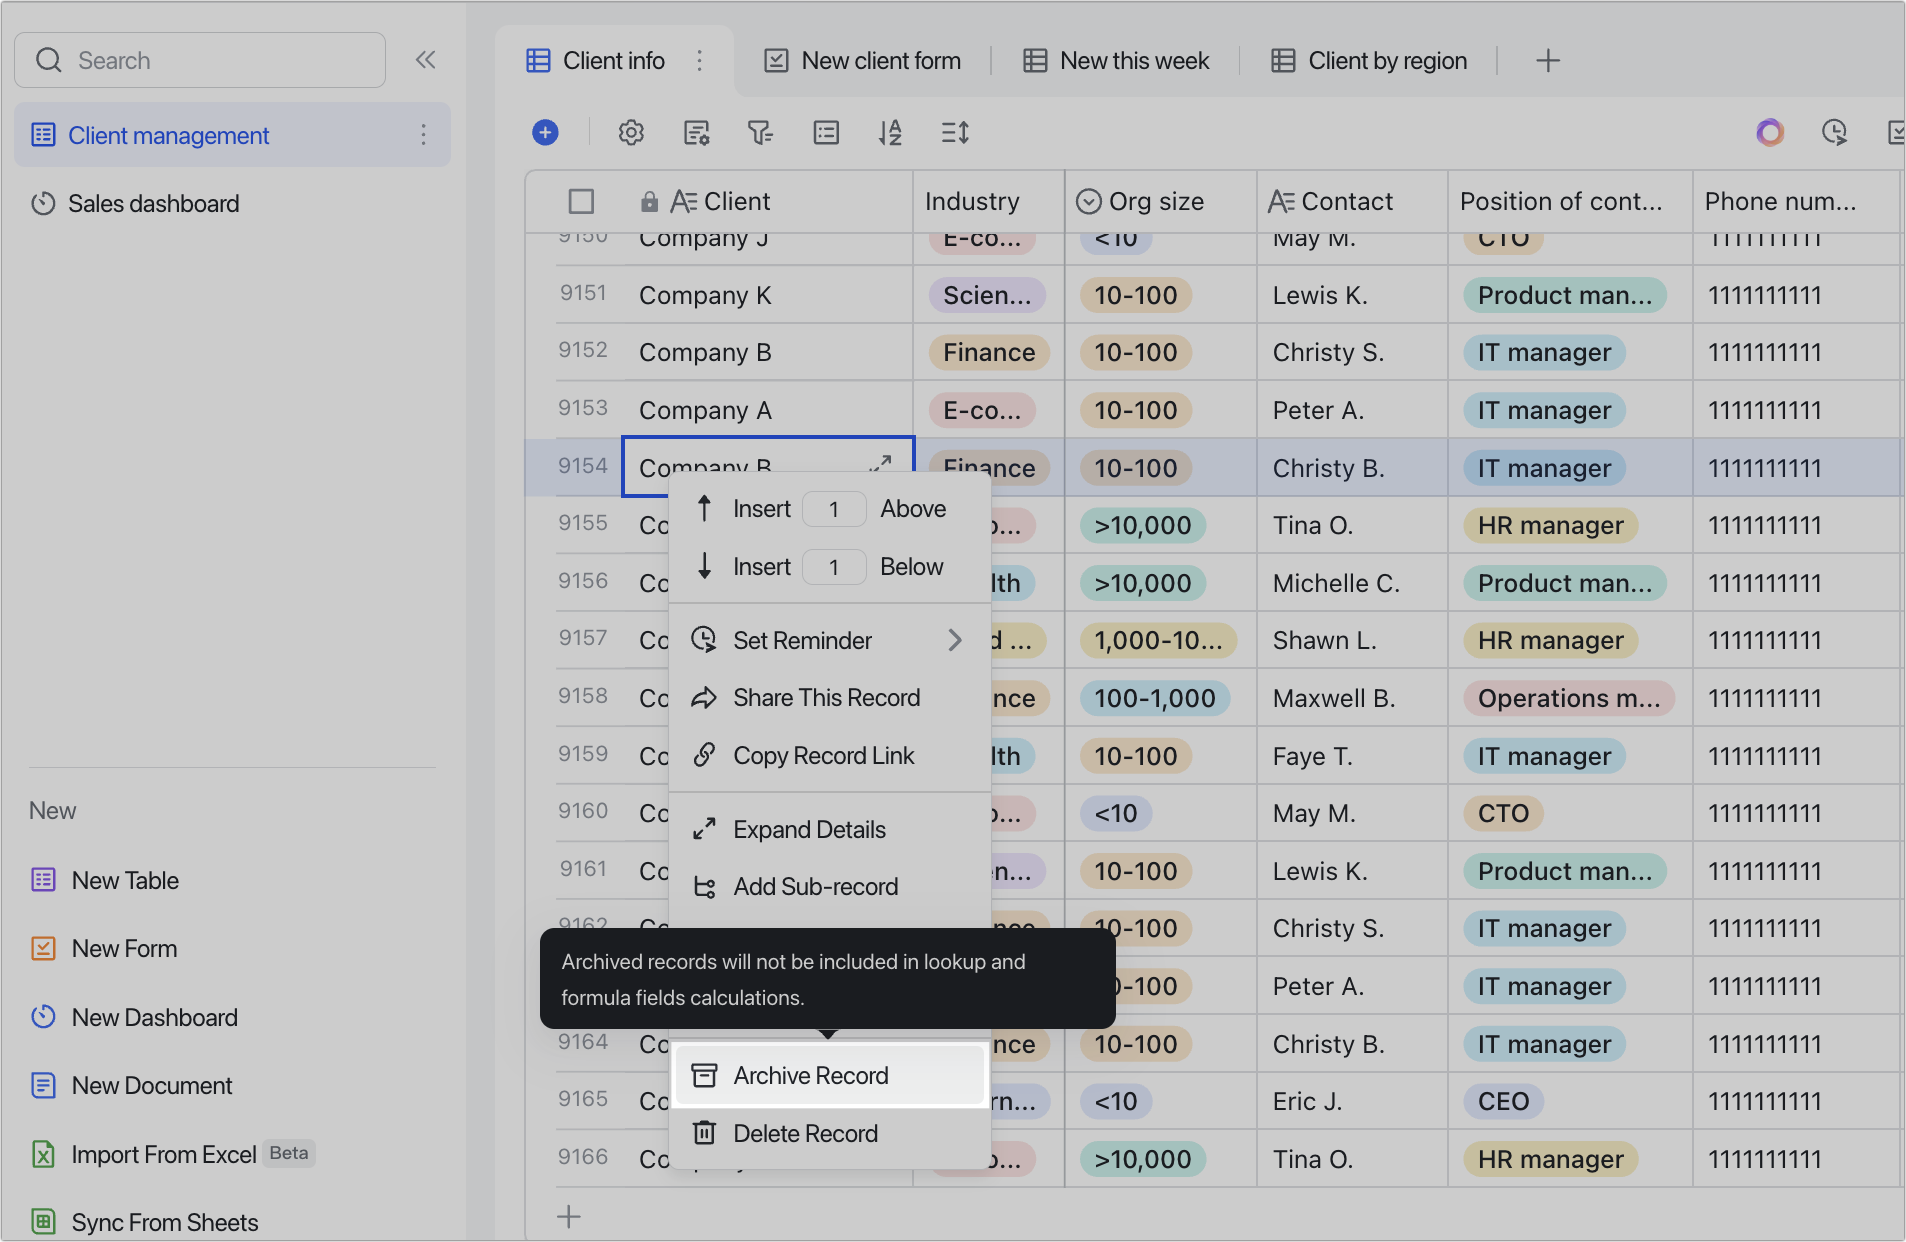
Task: Open the Org size field dropdown icon
Action: click(x=1089, y=201)
